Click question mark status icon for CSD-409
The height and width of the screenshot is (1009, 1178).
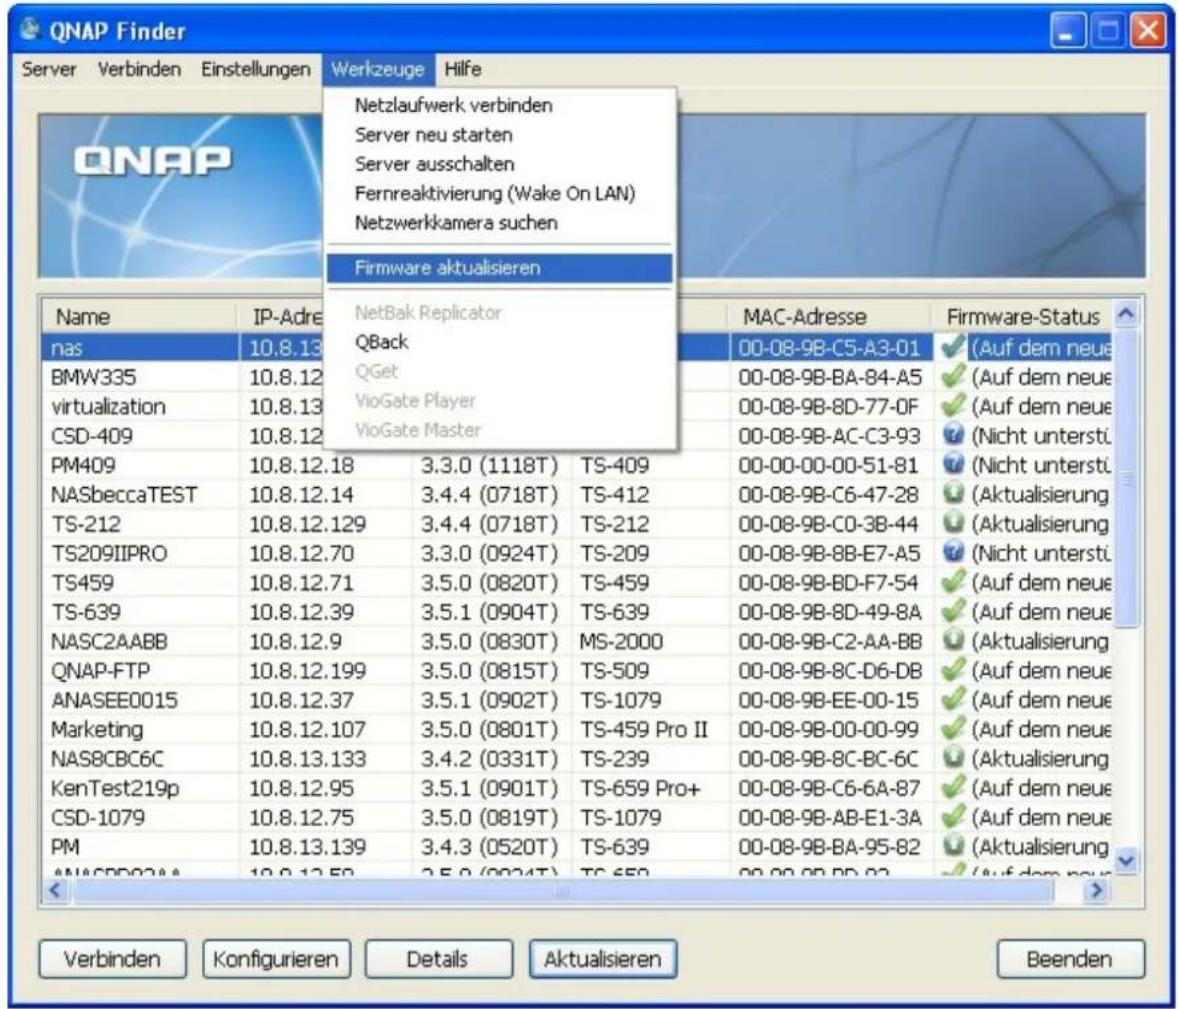click(x=953, y=435)
